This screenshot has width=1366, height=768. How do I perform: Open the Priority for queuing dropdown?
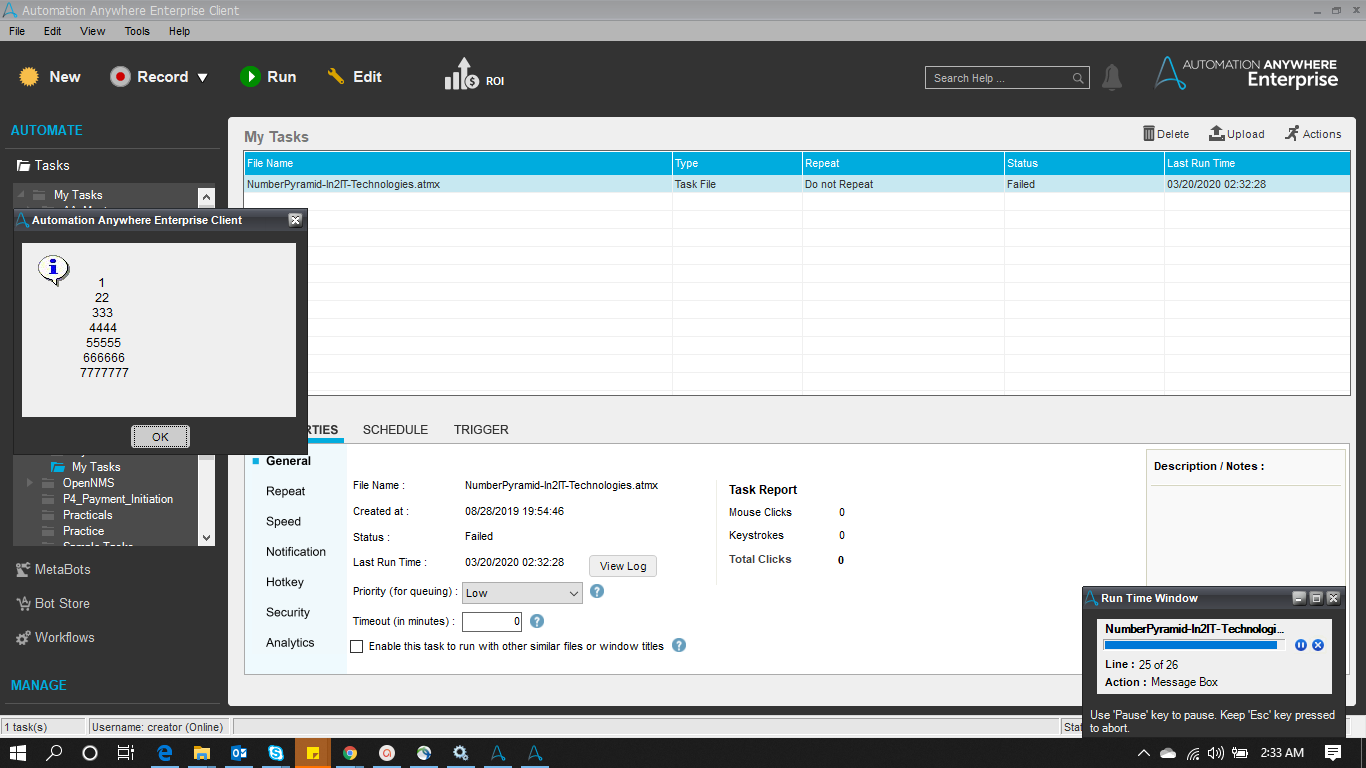(x=521, y=593)
